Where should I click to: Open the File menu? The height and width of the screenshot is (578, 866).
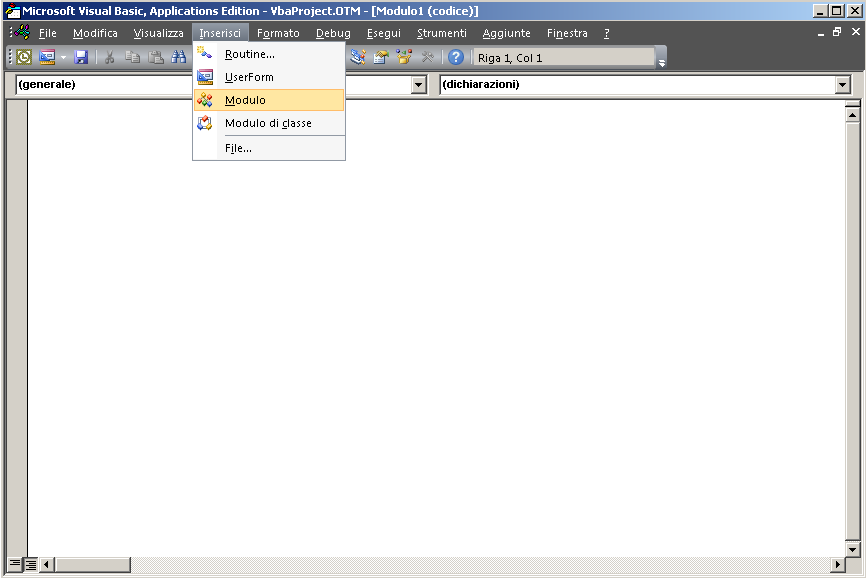(47, 33)
